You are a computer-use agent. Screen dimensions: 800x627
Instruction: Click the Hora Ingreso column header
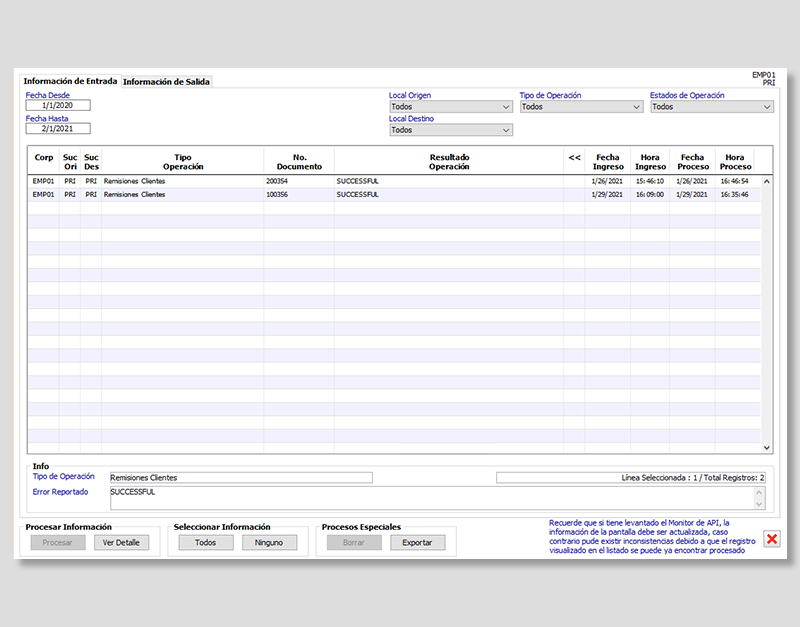coord(650,162)
